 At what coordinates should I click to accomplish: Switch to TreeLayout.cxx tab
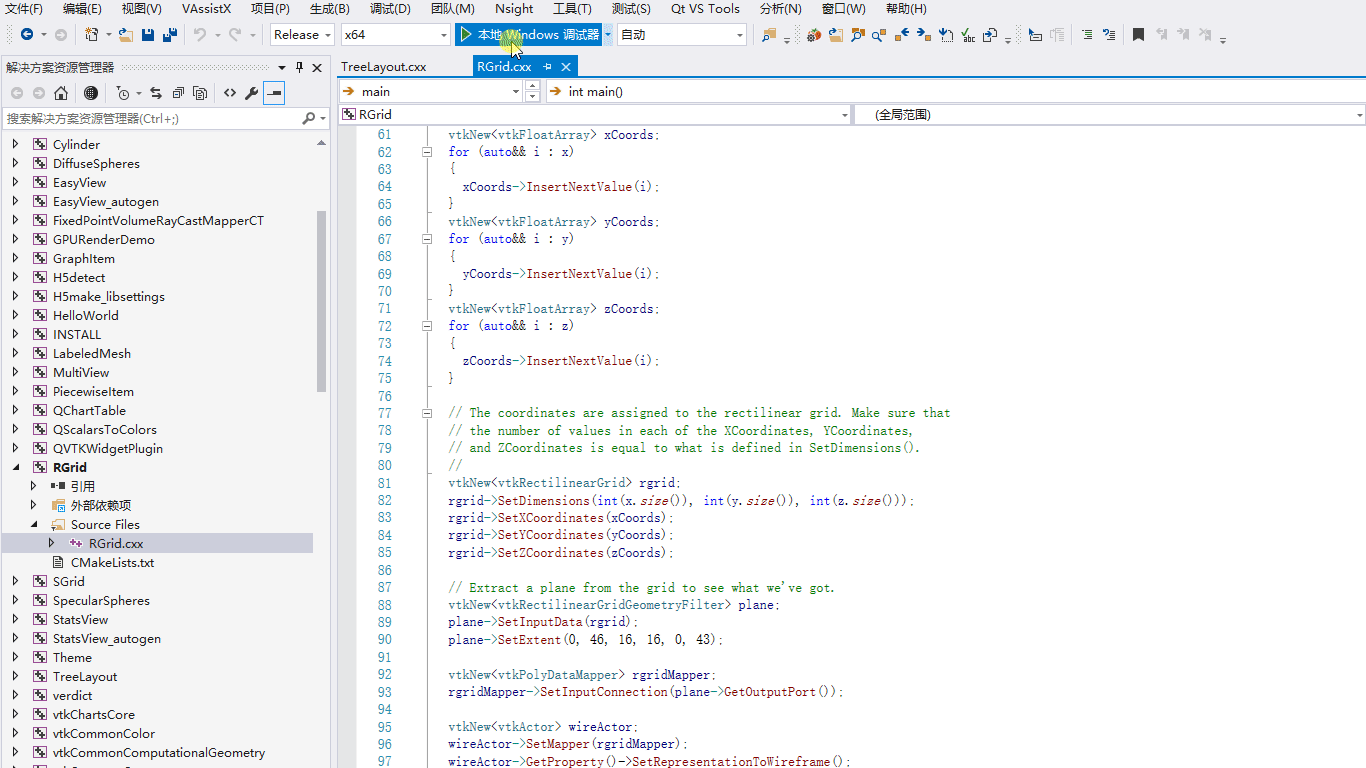pos(383,67)
